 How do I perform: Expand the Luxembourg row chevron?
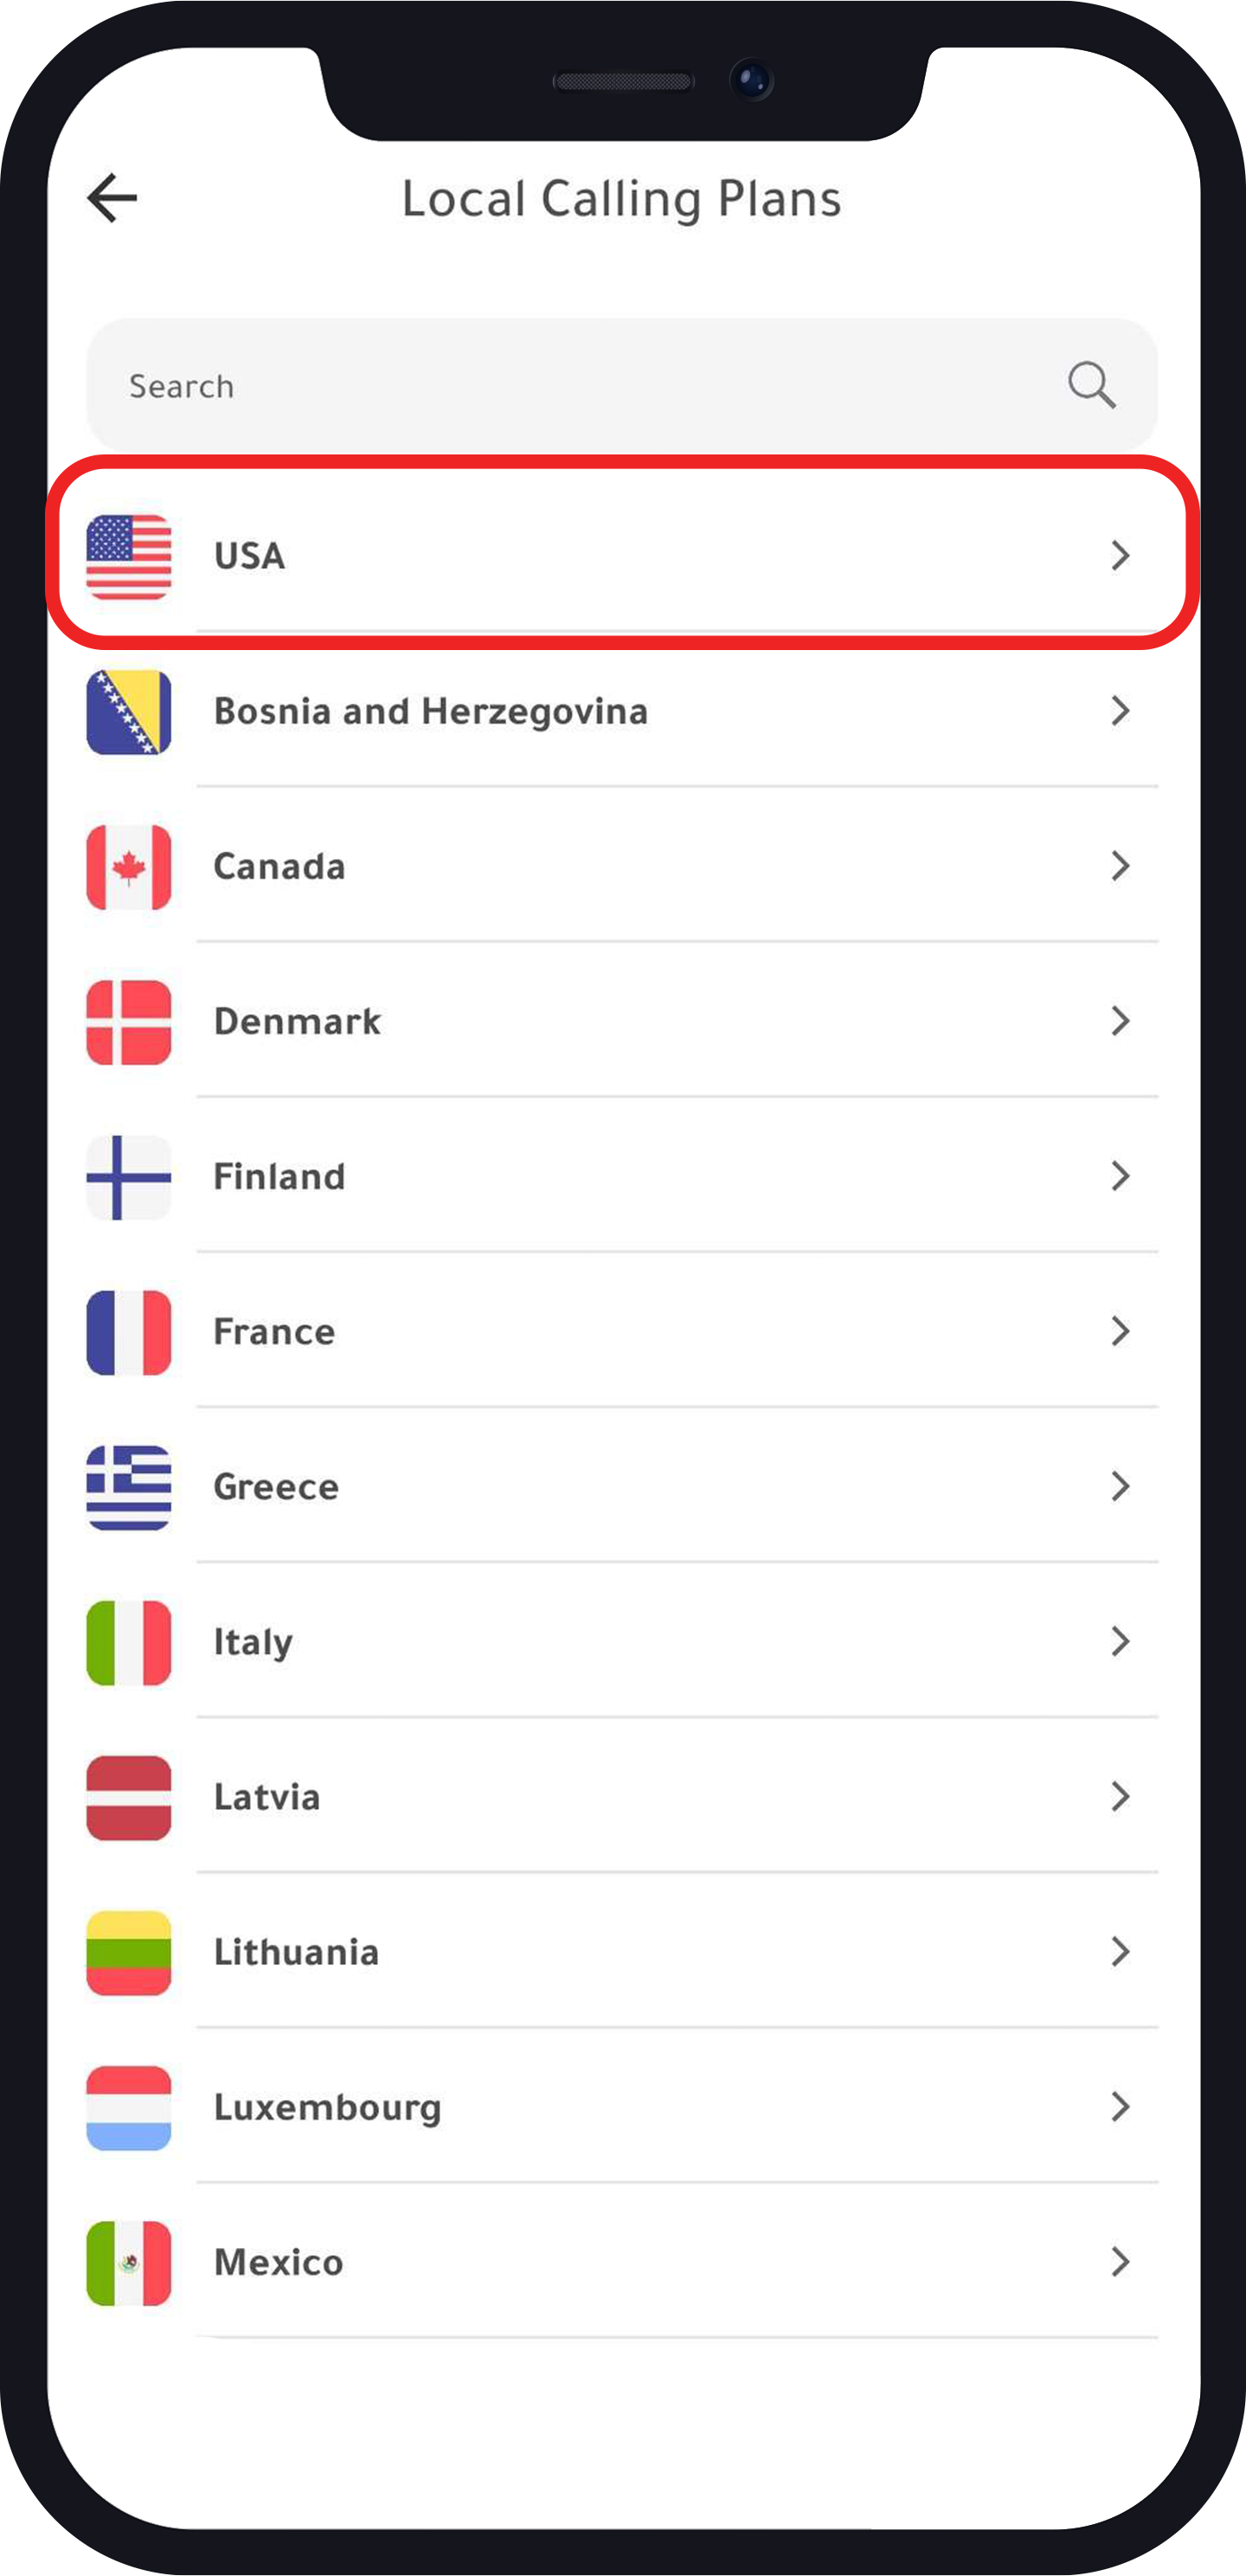click(1120, 2107)
